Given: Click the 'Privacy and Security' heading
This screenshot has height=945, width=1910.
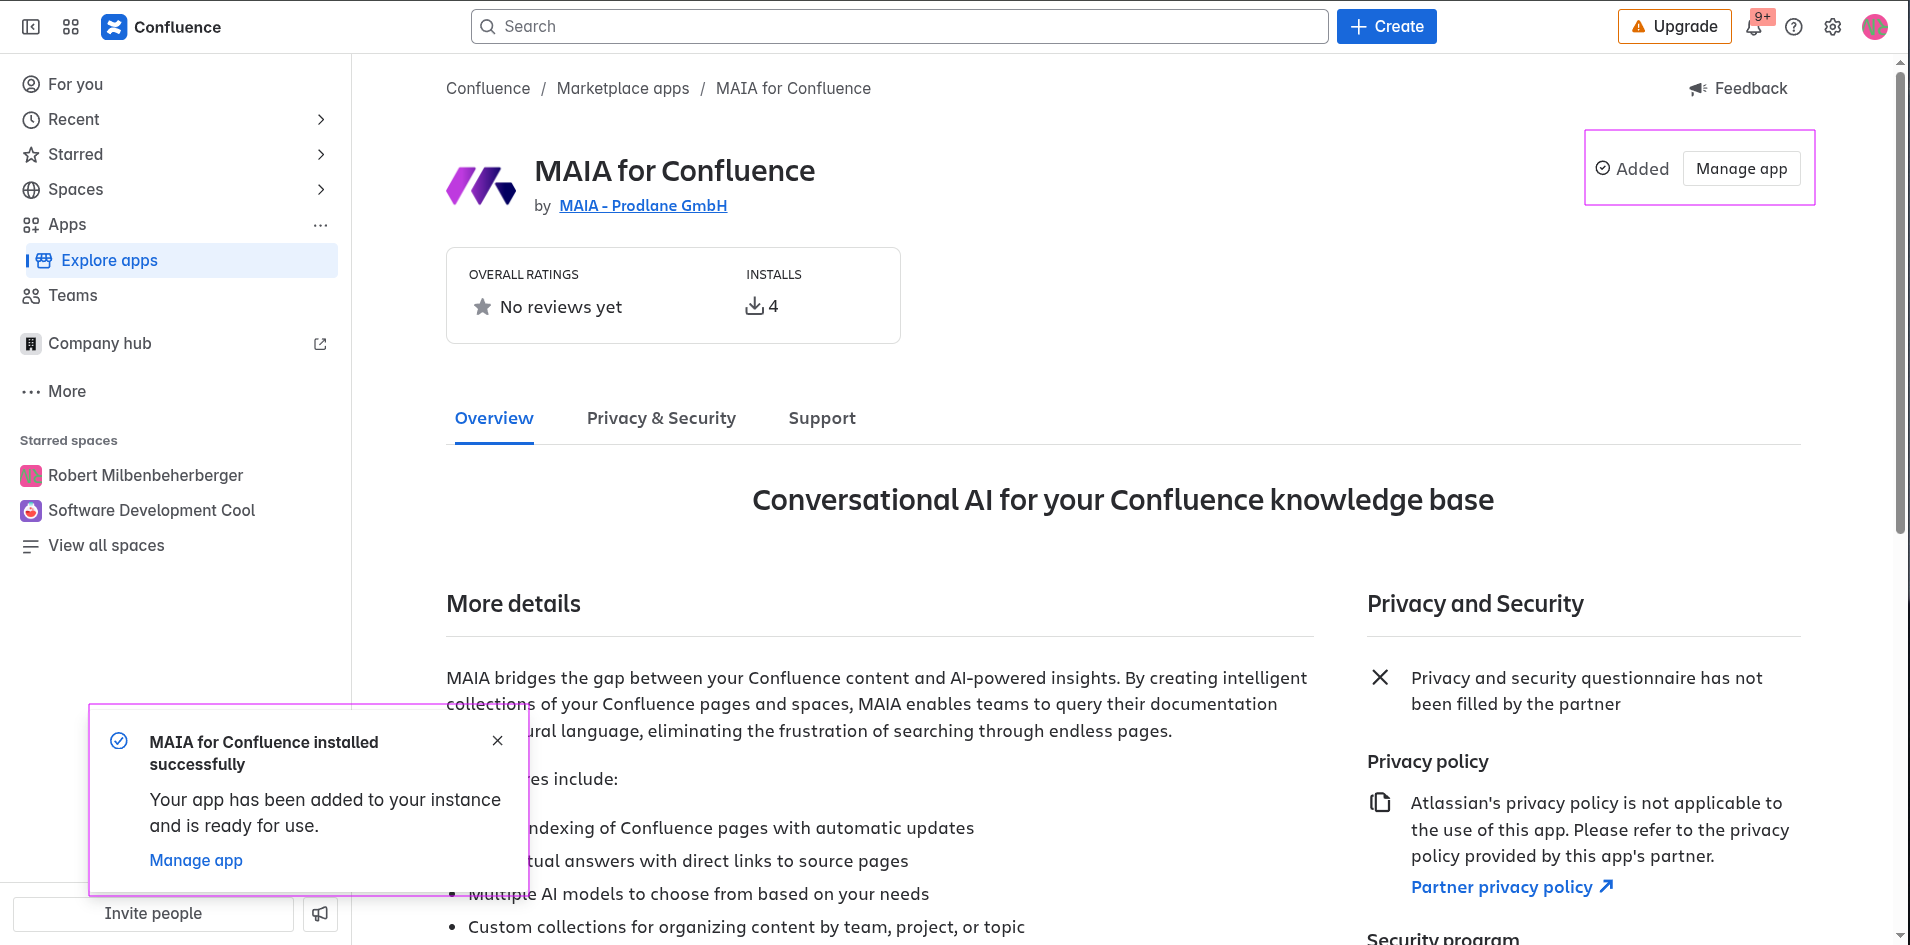Looking at the screenshot, I should 1475,604.
